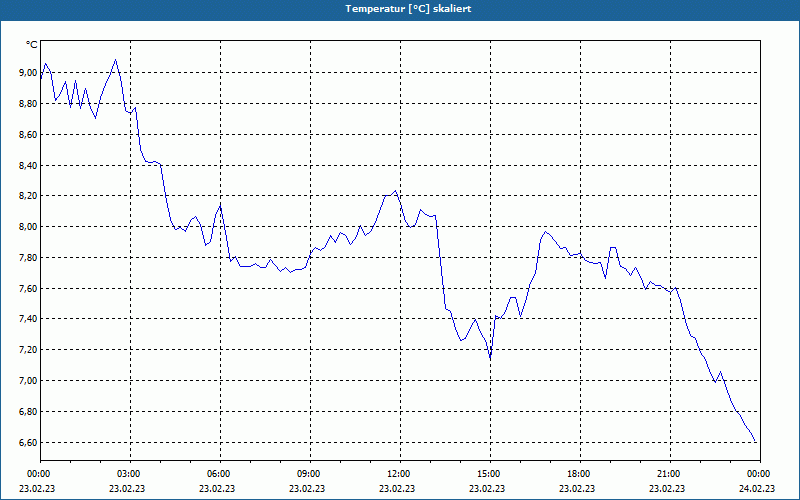The height and width of the screenshot is (500, 800).
Task: Click the 03:00 time label
Action: [130, 474]
